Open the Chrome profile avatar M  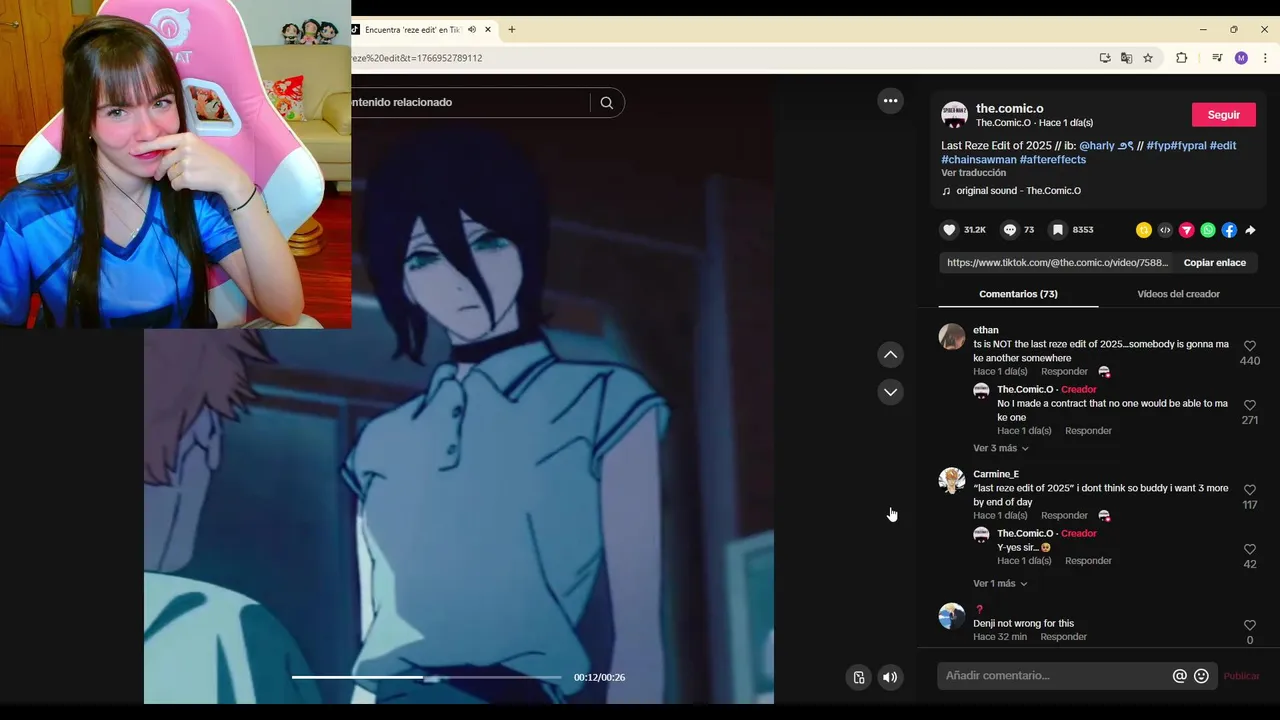tap(1241, 58)
